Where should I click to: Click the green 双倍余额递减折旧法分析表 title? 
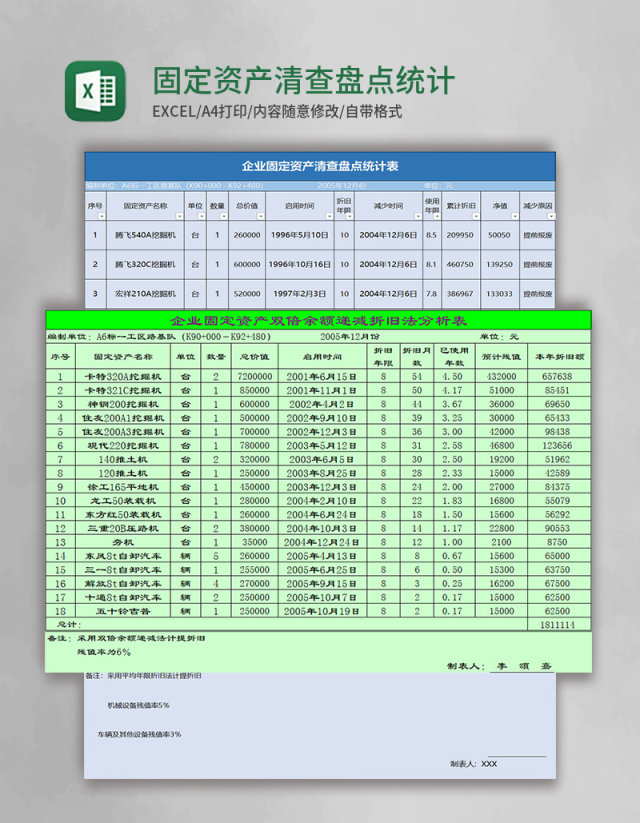pos(319,320)
